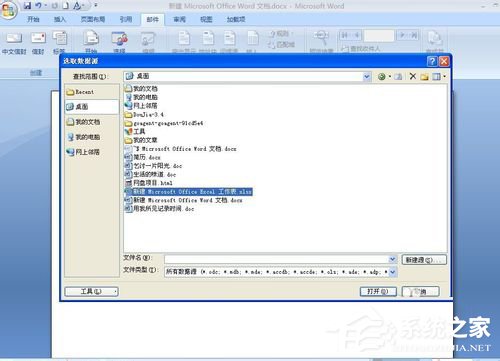Switch to 引用 tab in Word ribbon
The width and height of the screenshot is (500, 361).
tap(126, 20)
